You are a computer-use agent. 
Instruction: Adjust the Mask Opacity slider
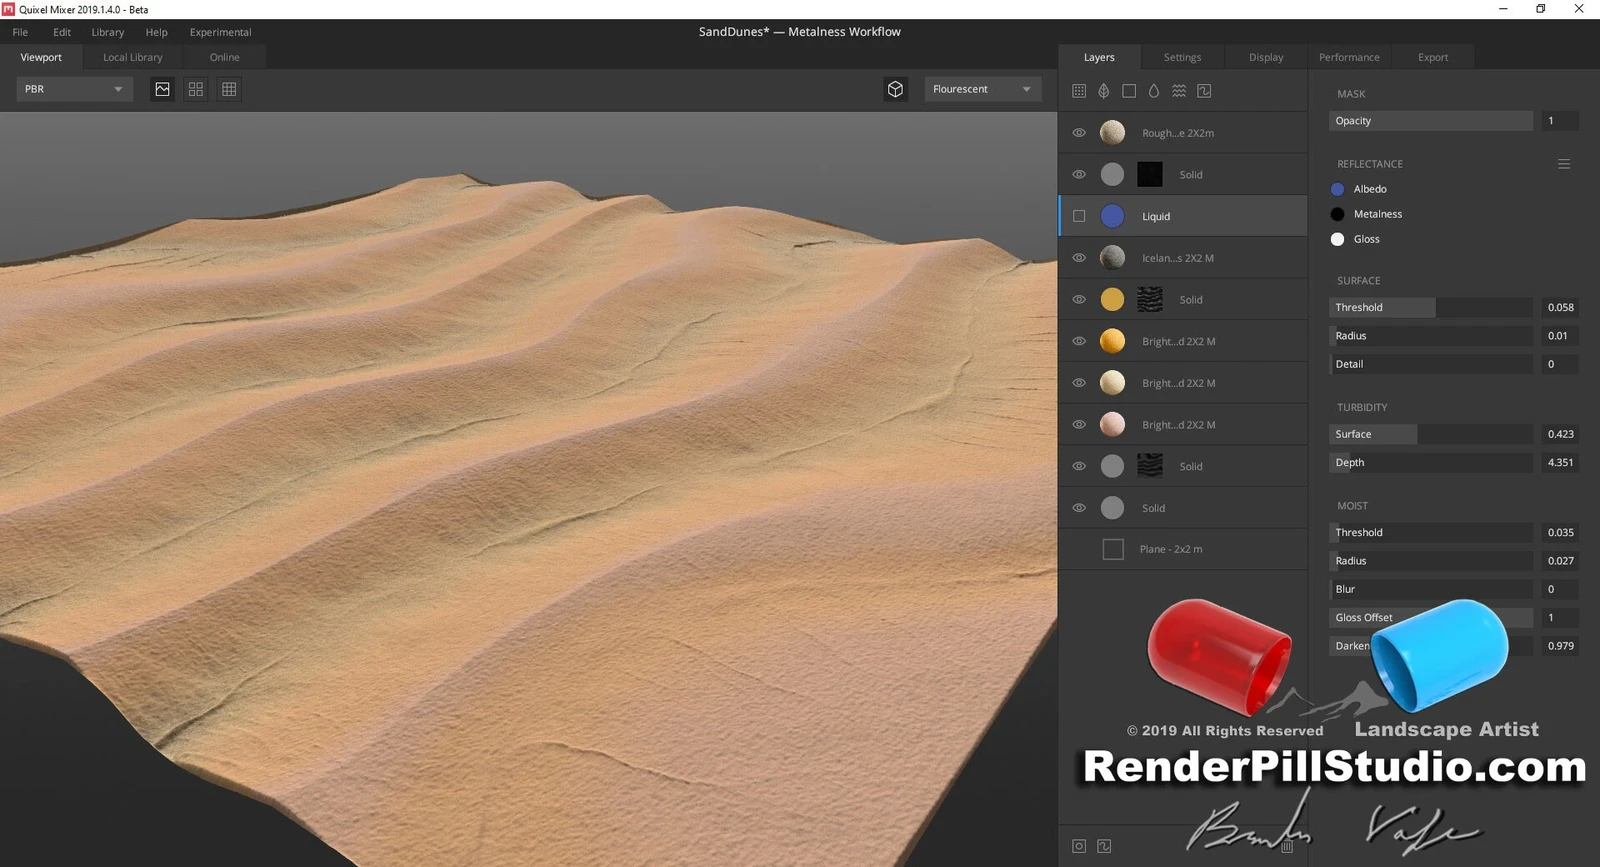pyautogui.click(x=1431, y=121)
